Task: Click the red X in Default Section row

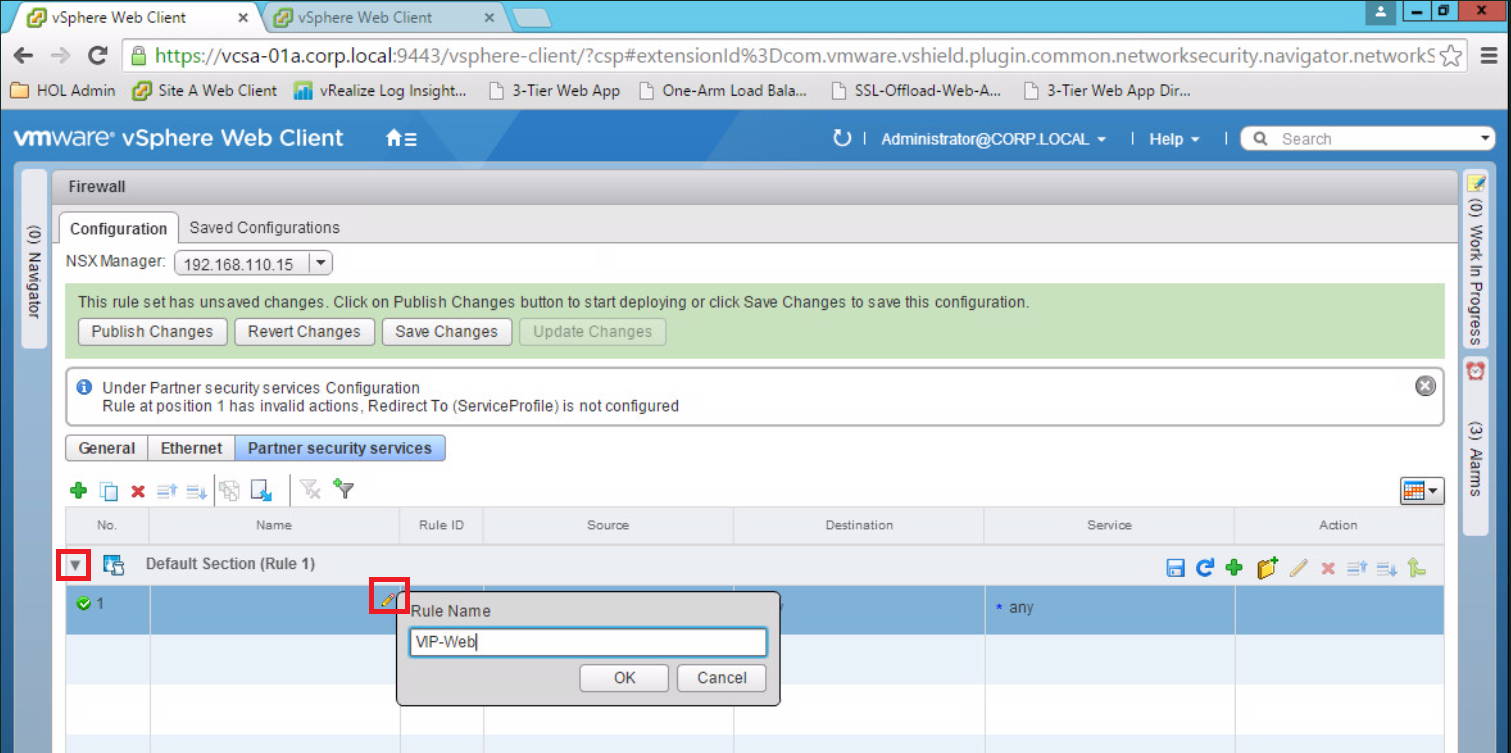Action: (1328, 568)
